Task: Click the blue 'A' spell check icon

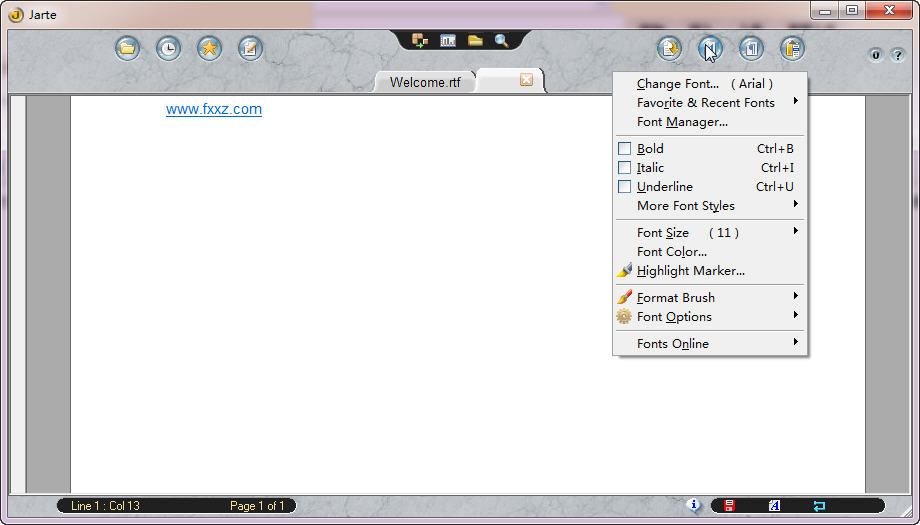Action: pyautogui.click(x=774, y=506)
